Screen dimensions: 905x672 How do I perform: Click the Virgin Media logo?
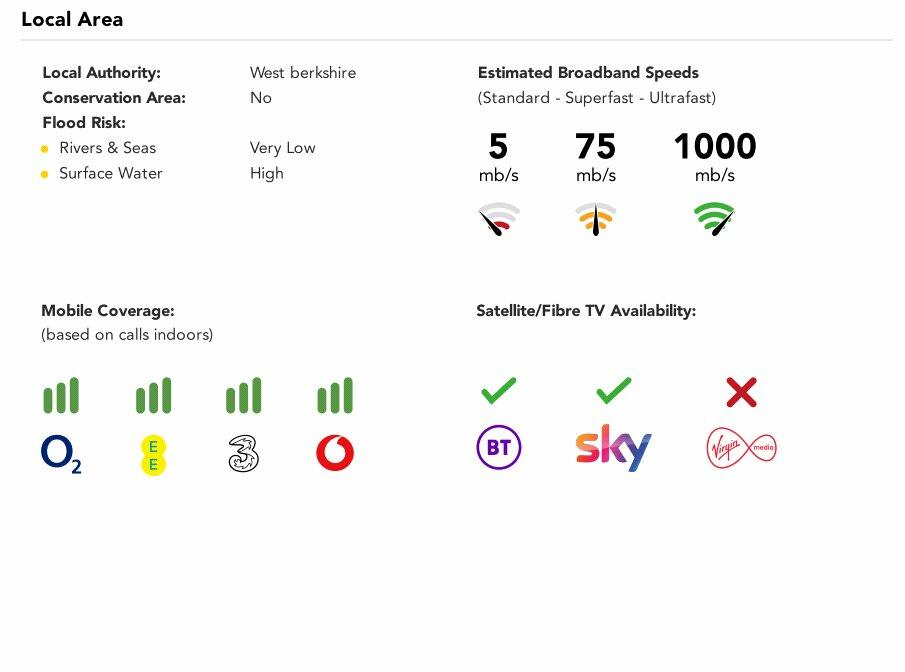point(741,448)
